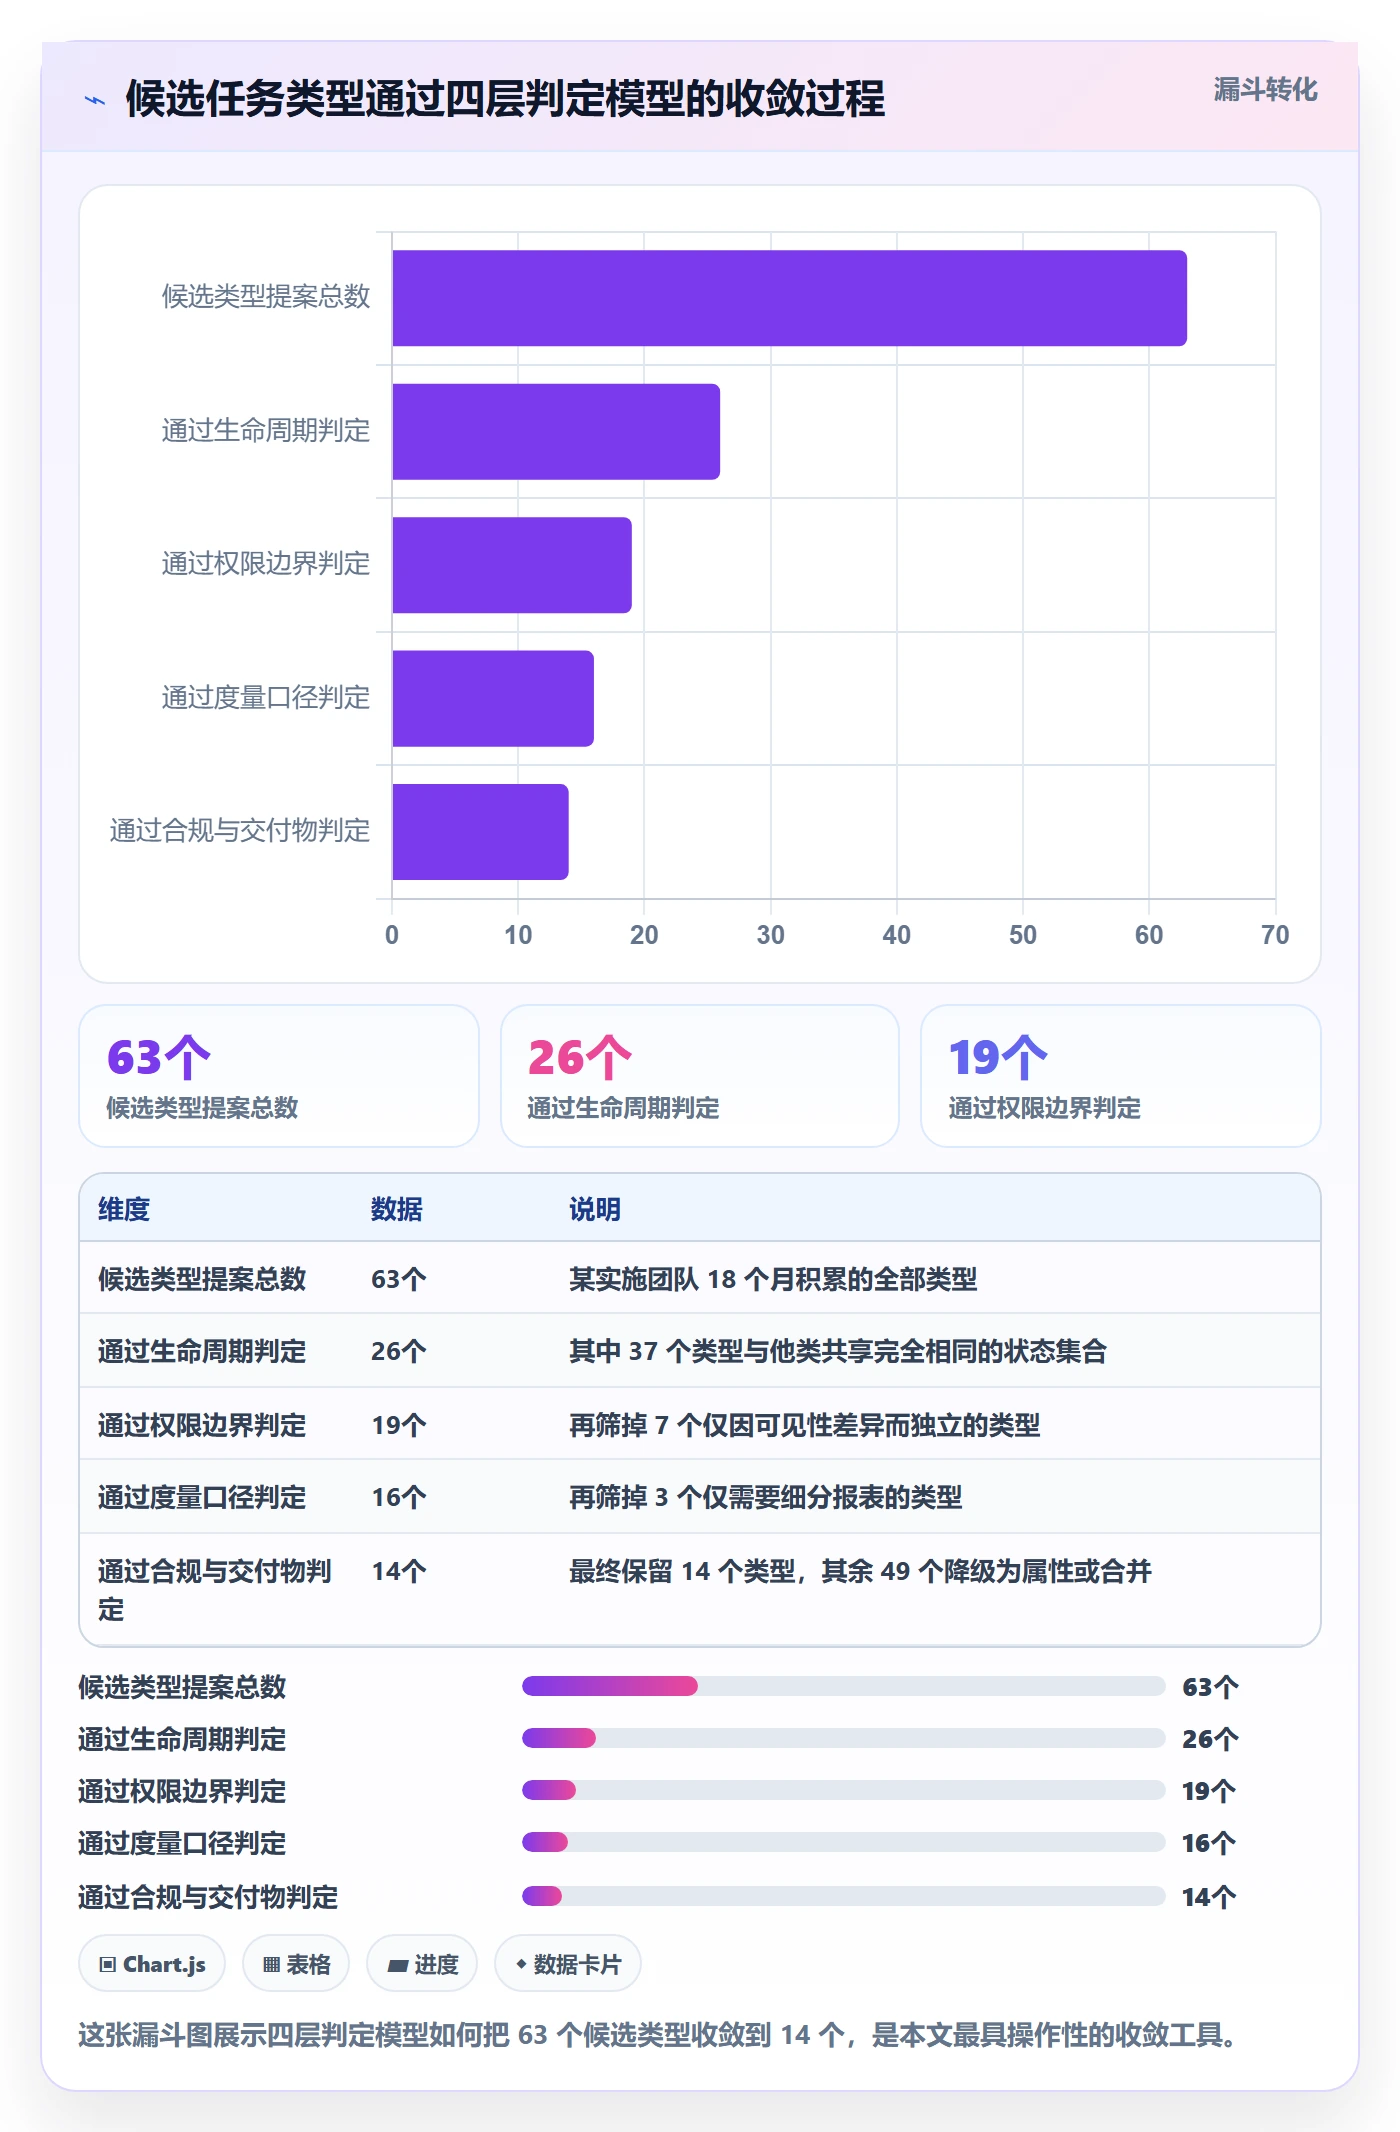The width and height of the screenshot is (1400, 2132).
Task: Click the 说明 table column header
Action: click(x=595, y=1209)
